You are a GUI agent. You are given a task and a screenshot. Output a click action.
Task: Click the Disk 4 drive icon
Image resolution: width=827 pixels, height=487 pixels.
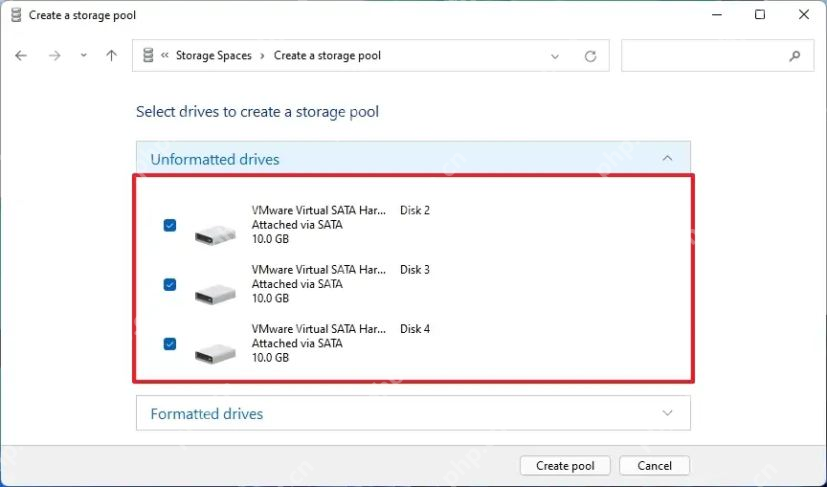pos(215,353)
